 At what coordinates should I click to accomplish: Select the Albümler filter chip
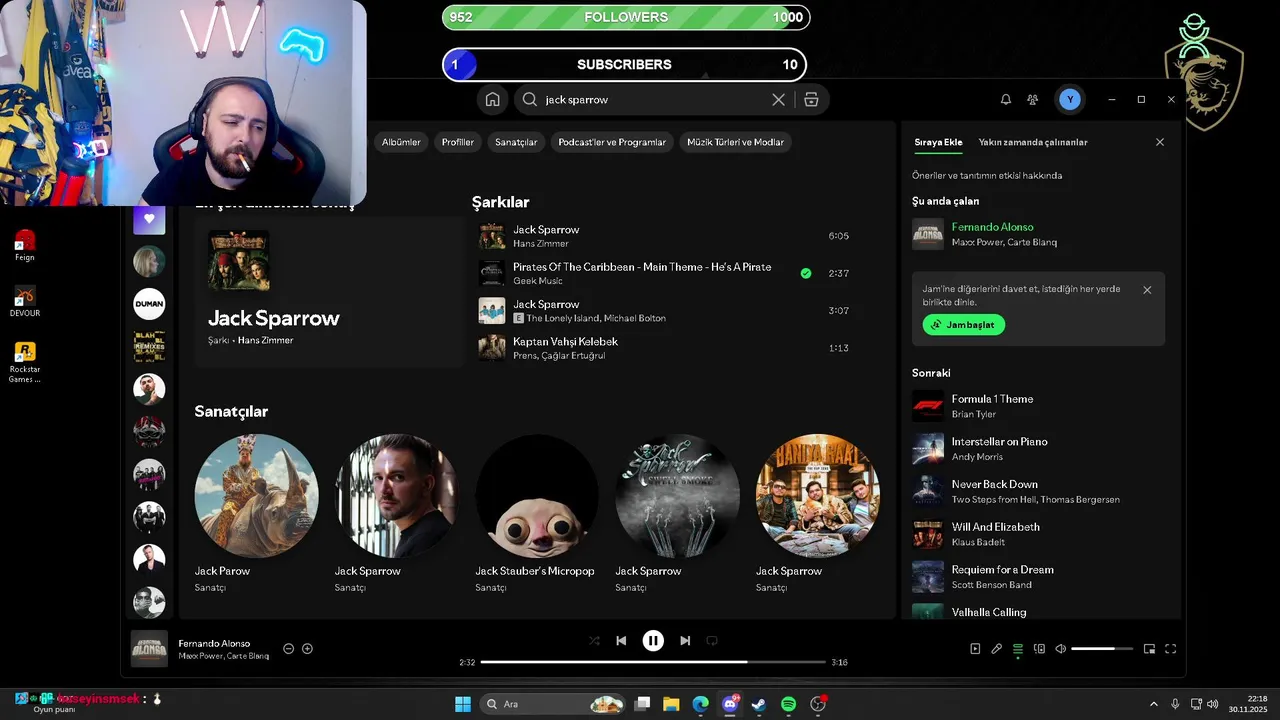pyautogui.click(x=401, y=142)
